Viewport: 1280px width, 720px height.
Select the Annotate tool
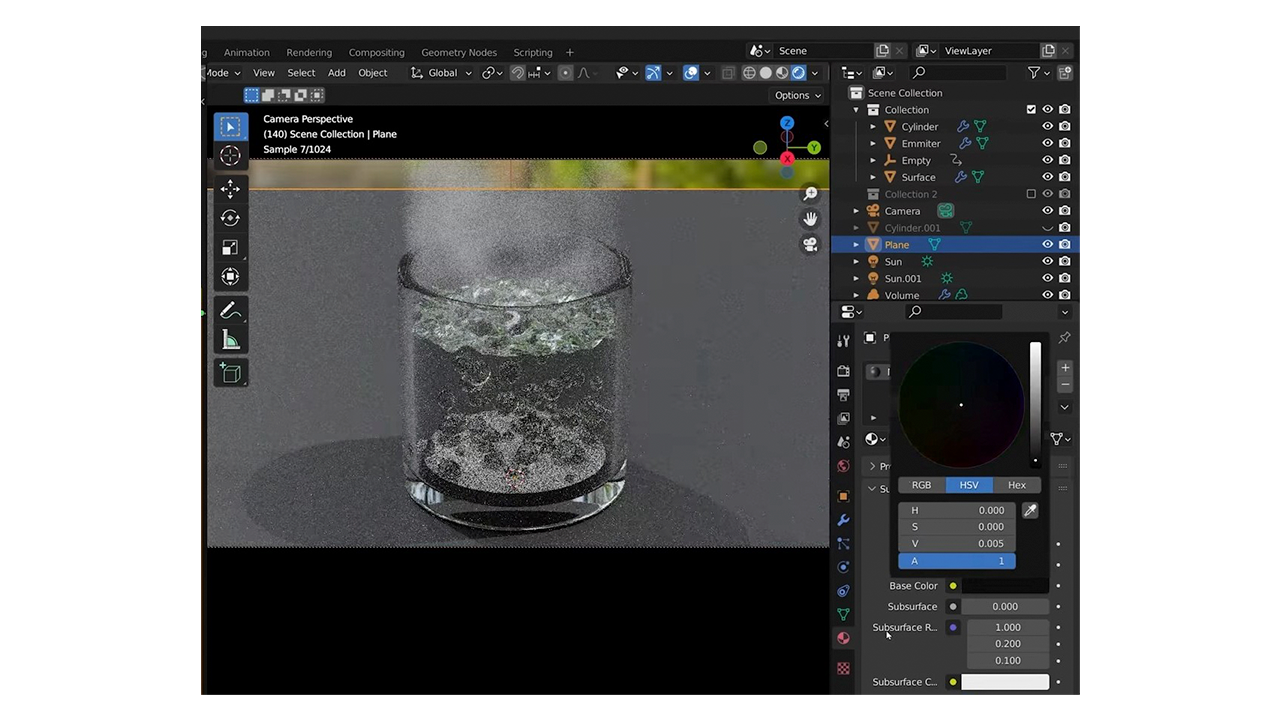230,311
